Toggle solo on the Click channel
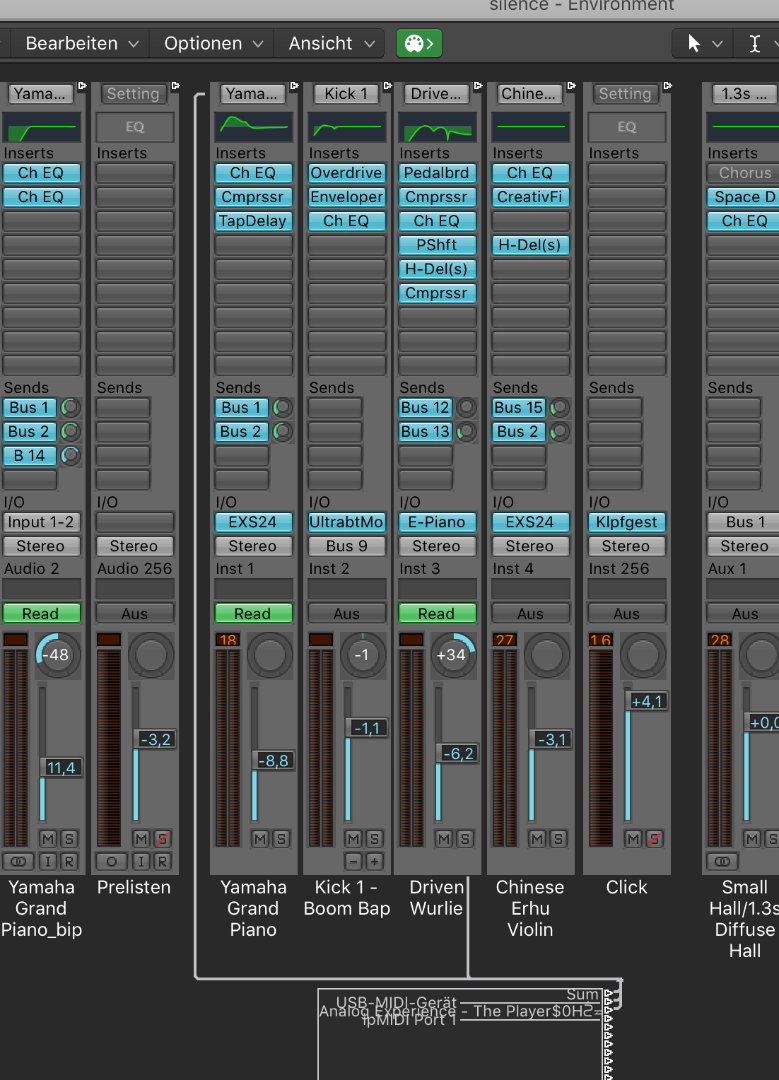Screen dimensions: 779x1080 pos(654,838)
